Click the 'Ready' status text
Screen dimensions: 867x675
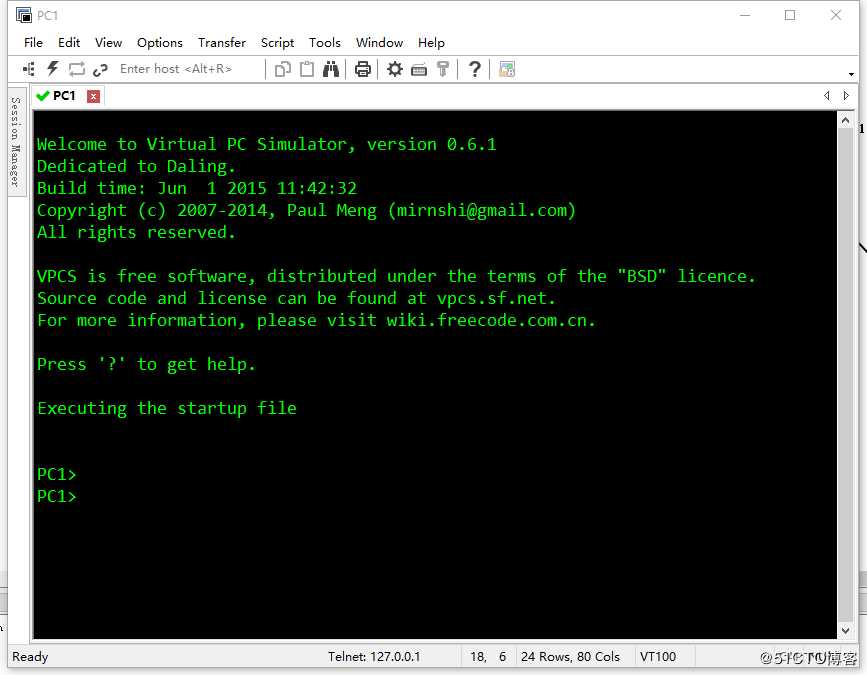30,657
